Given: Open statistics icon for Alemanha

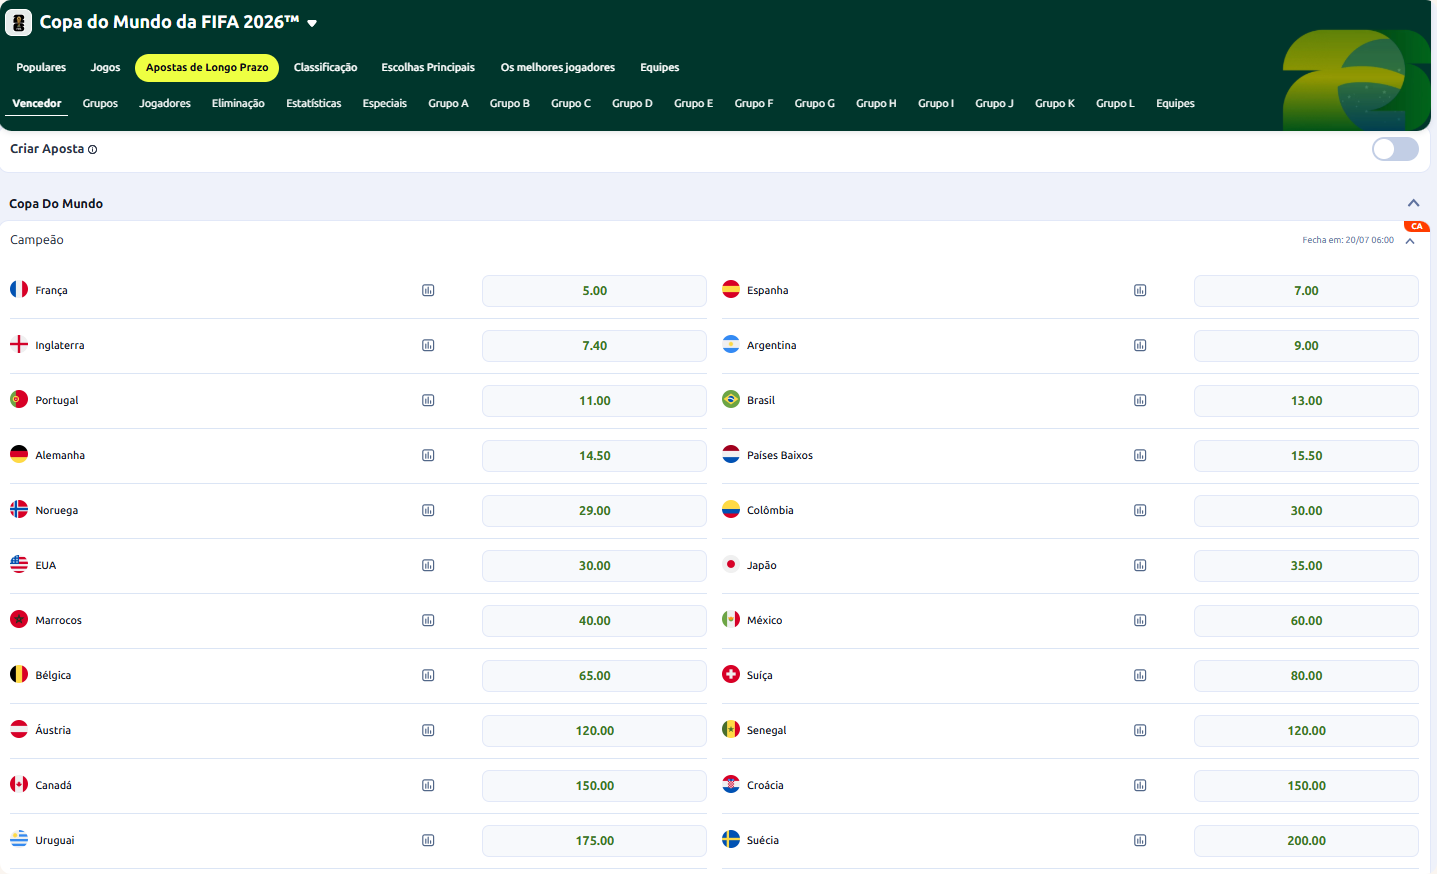Looking at the screenshot, I should (x=428, y=456).
